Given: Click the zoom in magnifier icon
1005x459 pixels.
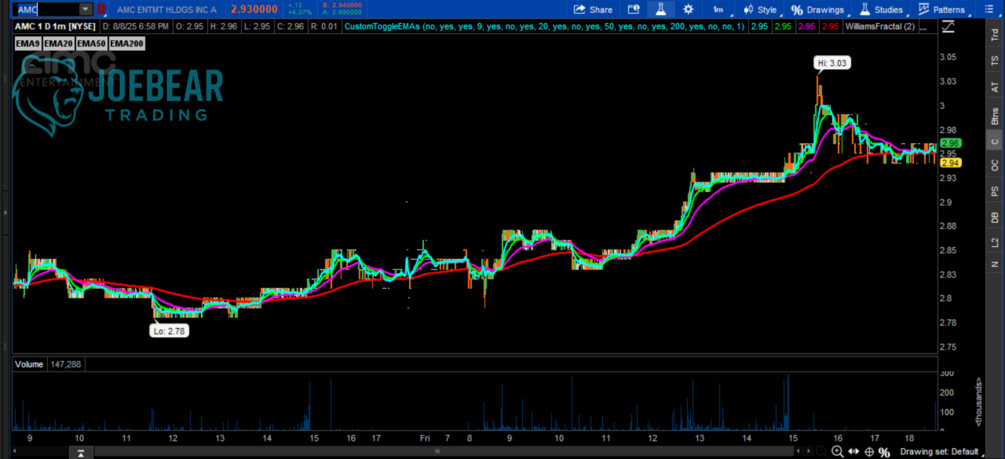Looking at the screenshot, I should pyautogui.click(x=837, y=452).
